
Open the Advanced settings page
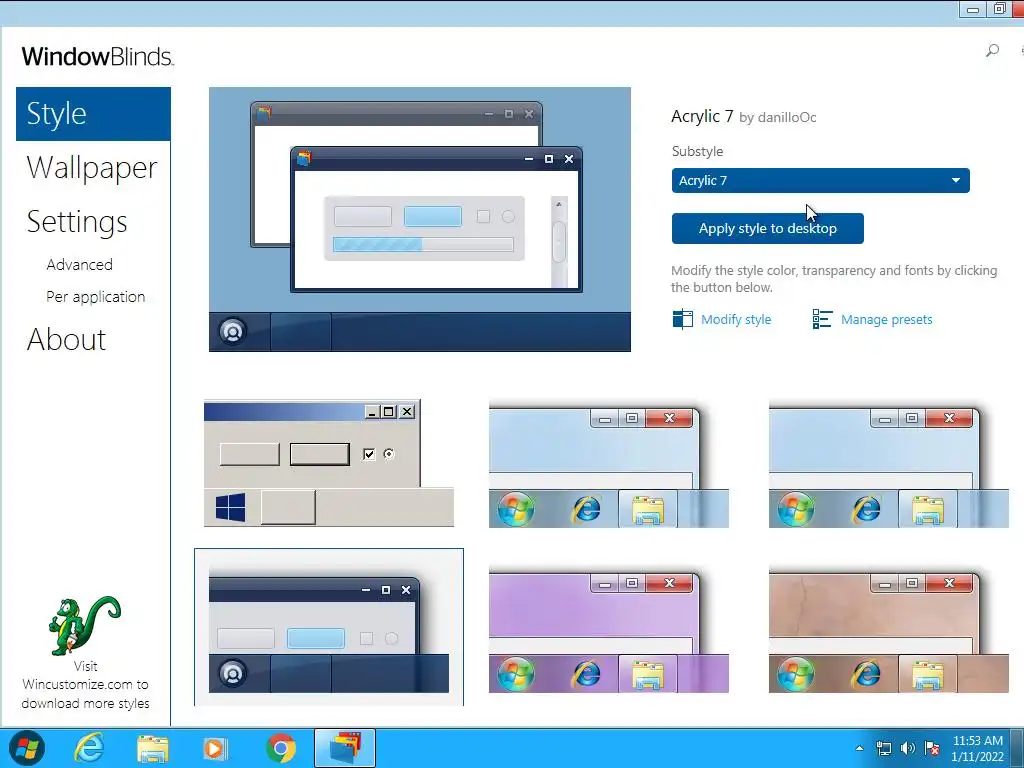coord(80,264)
